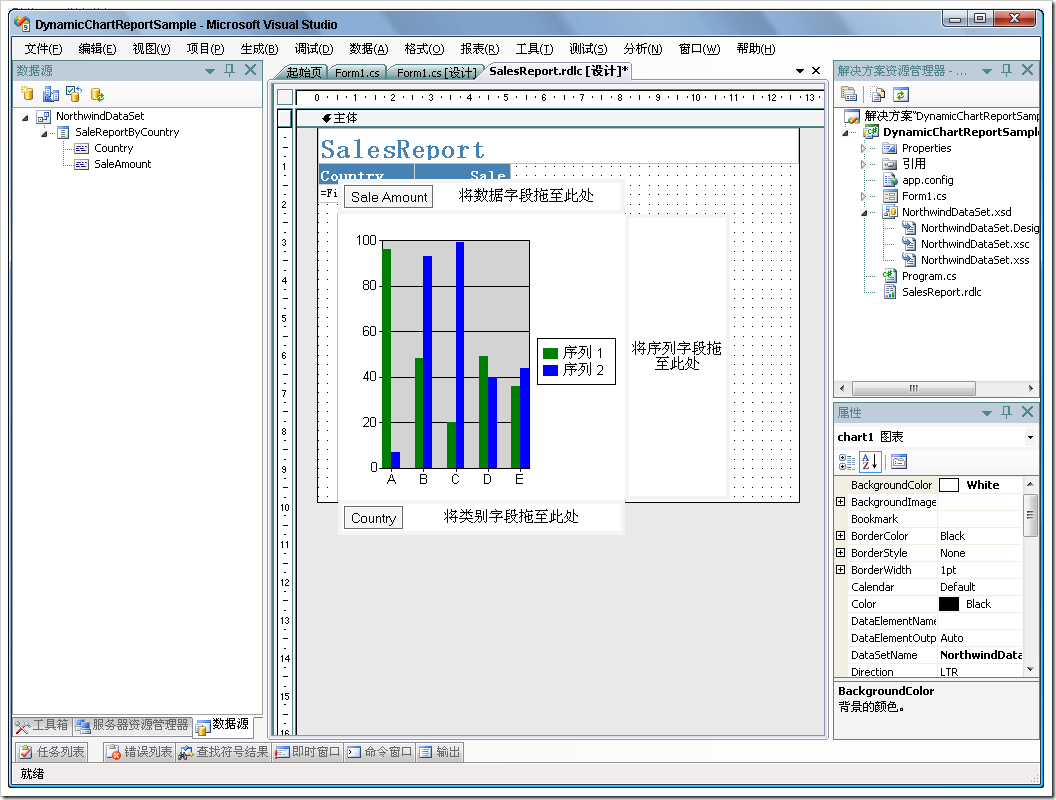Open the 报表(R) menu

480,48
